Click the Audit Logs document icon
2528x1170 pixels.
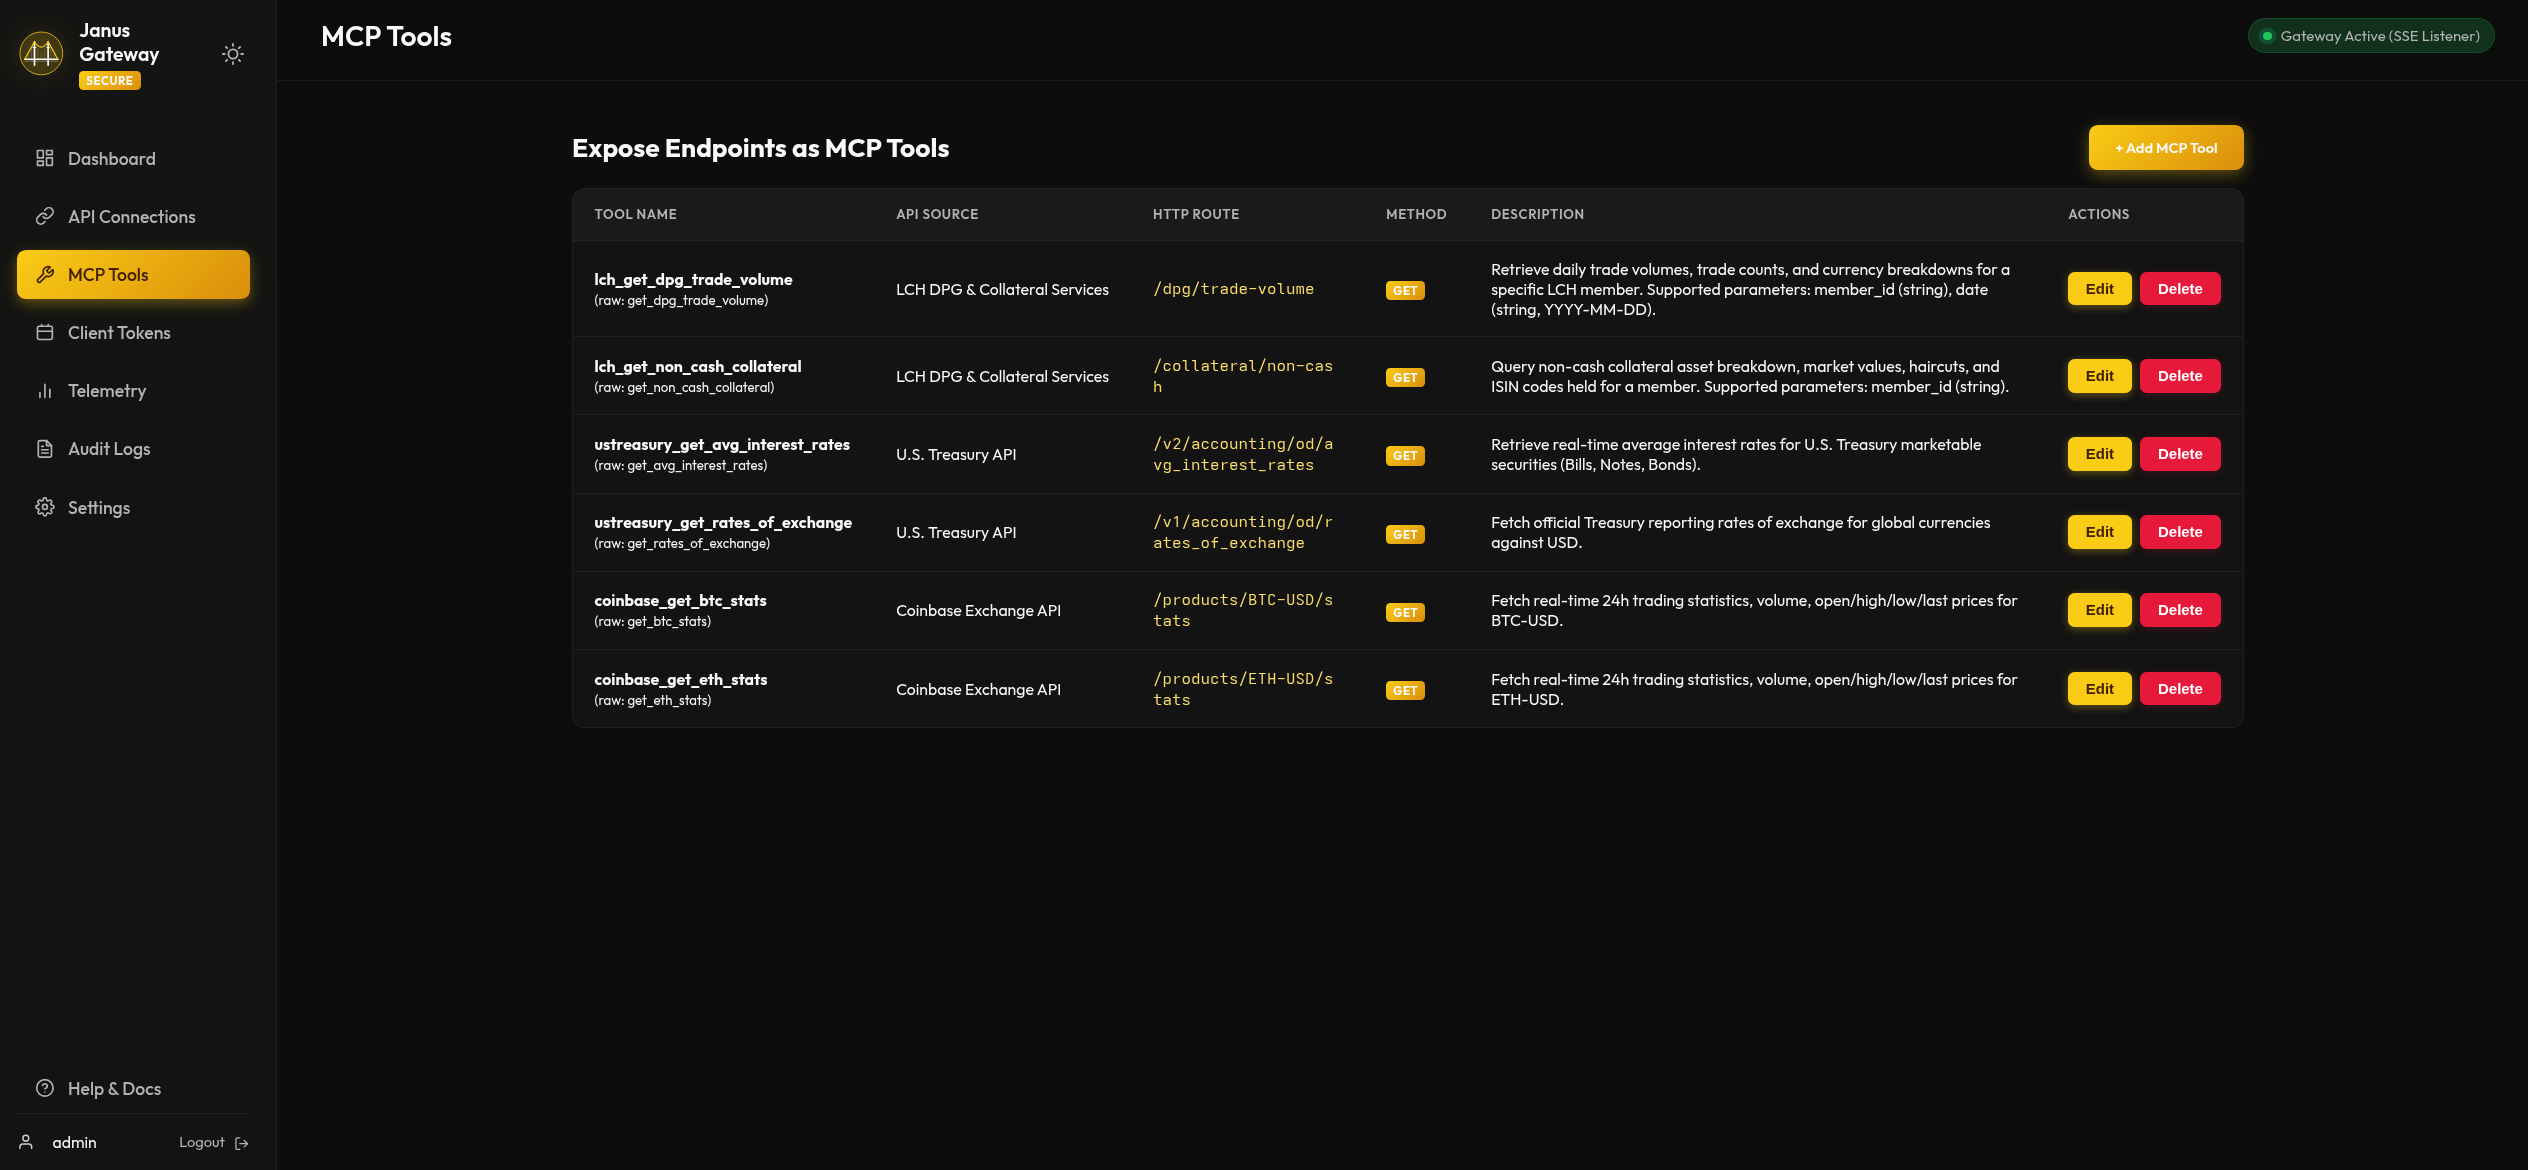click(45, 448)
